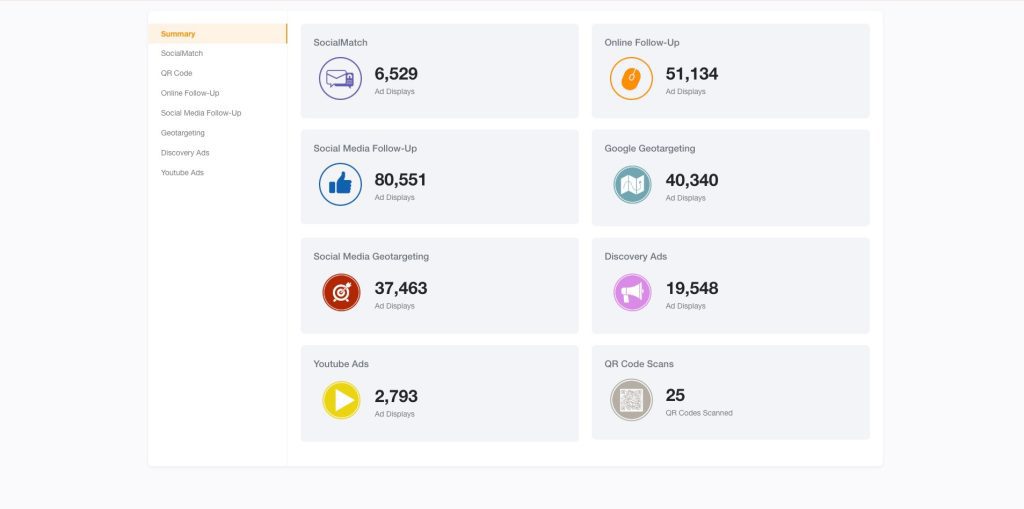The image size is (1024, 509).
Task: Click the Social Media Geotargeting card heading
Action: 371,257
